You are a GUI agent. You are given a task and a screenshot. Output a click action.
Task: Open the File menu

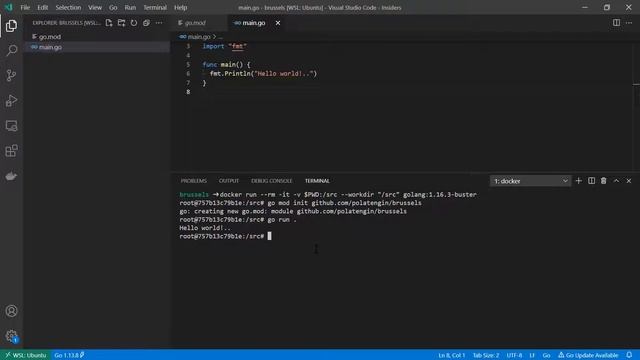[x=25, y=7]
